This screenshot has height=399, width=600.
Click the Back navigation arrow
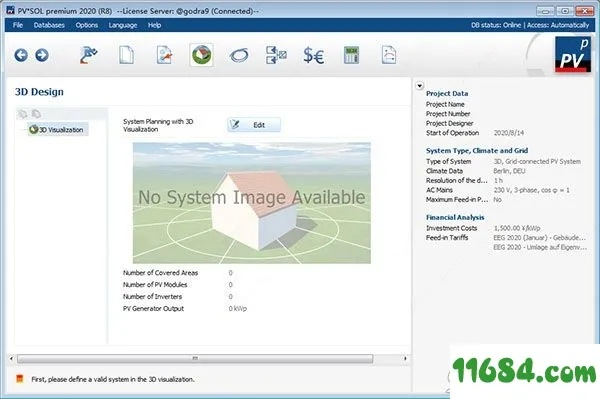point(21,55)
